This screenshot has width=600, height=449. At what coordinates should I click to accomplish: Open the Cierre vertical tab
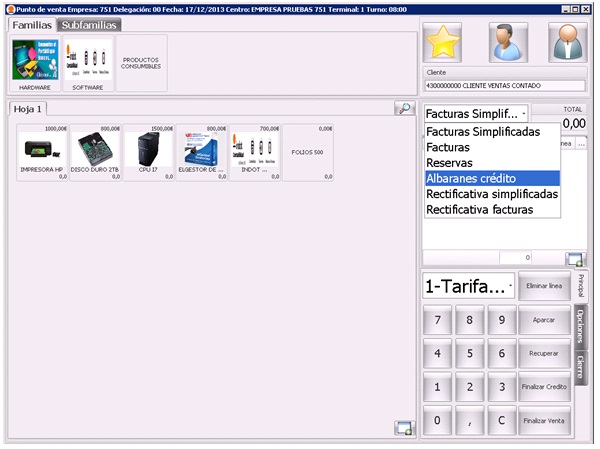[x=581, y=369]
